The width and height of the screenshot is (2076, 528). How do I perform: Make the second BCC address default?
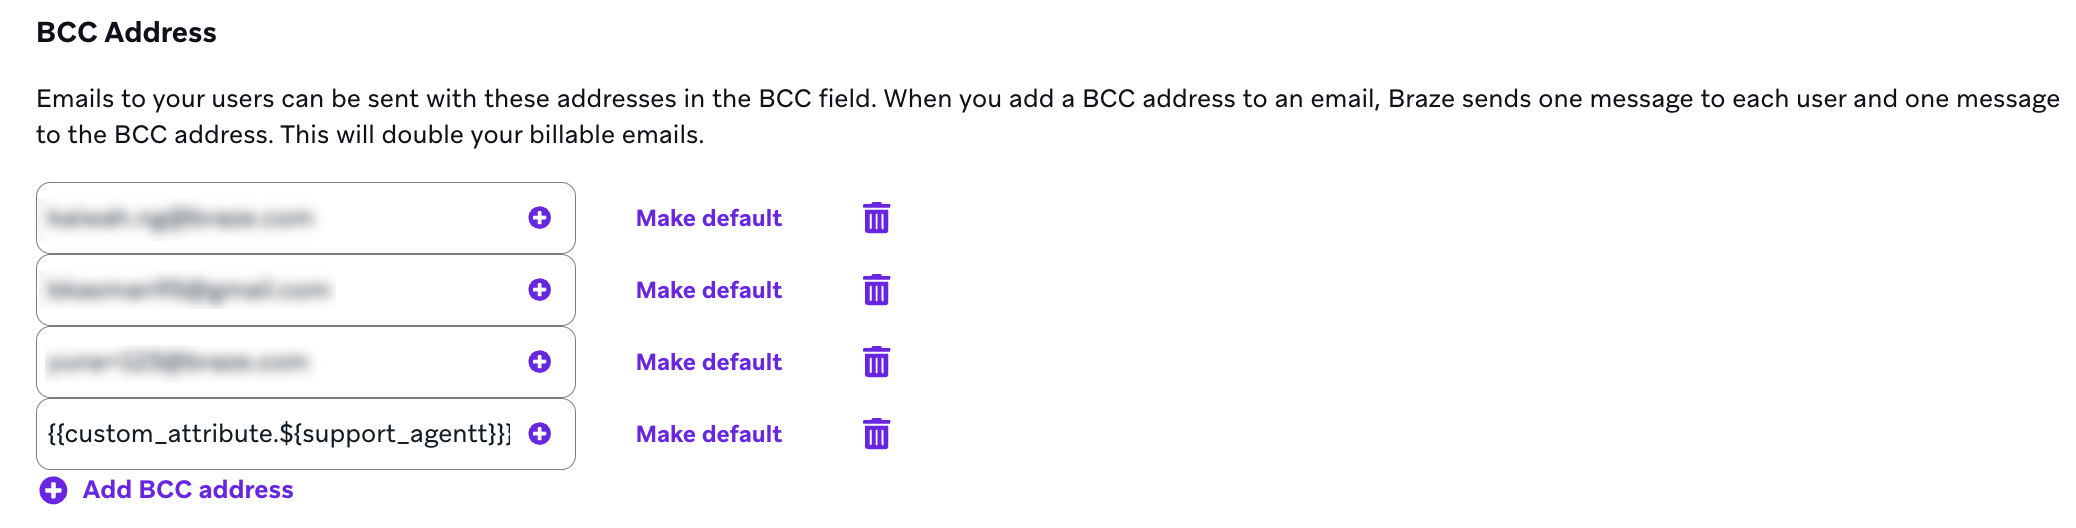click(x=708, y=290)
